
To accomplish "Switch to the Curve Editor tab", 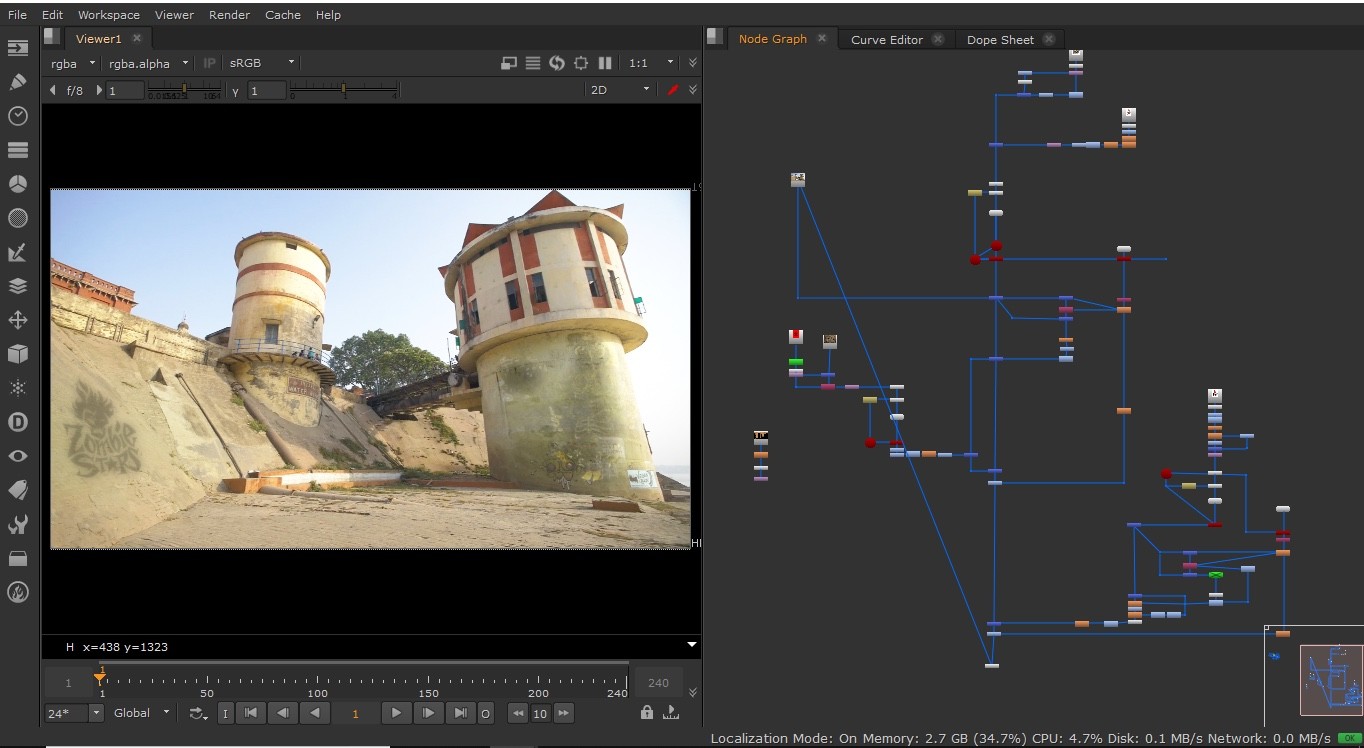I will point(886,39).
